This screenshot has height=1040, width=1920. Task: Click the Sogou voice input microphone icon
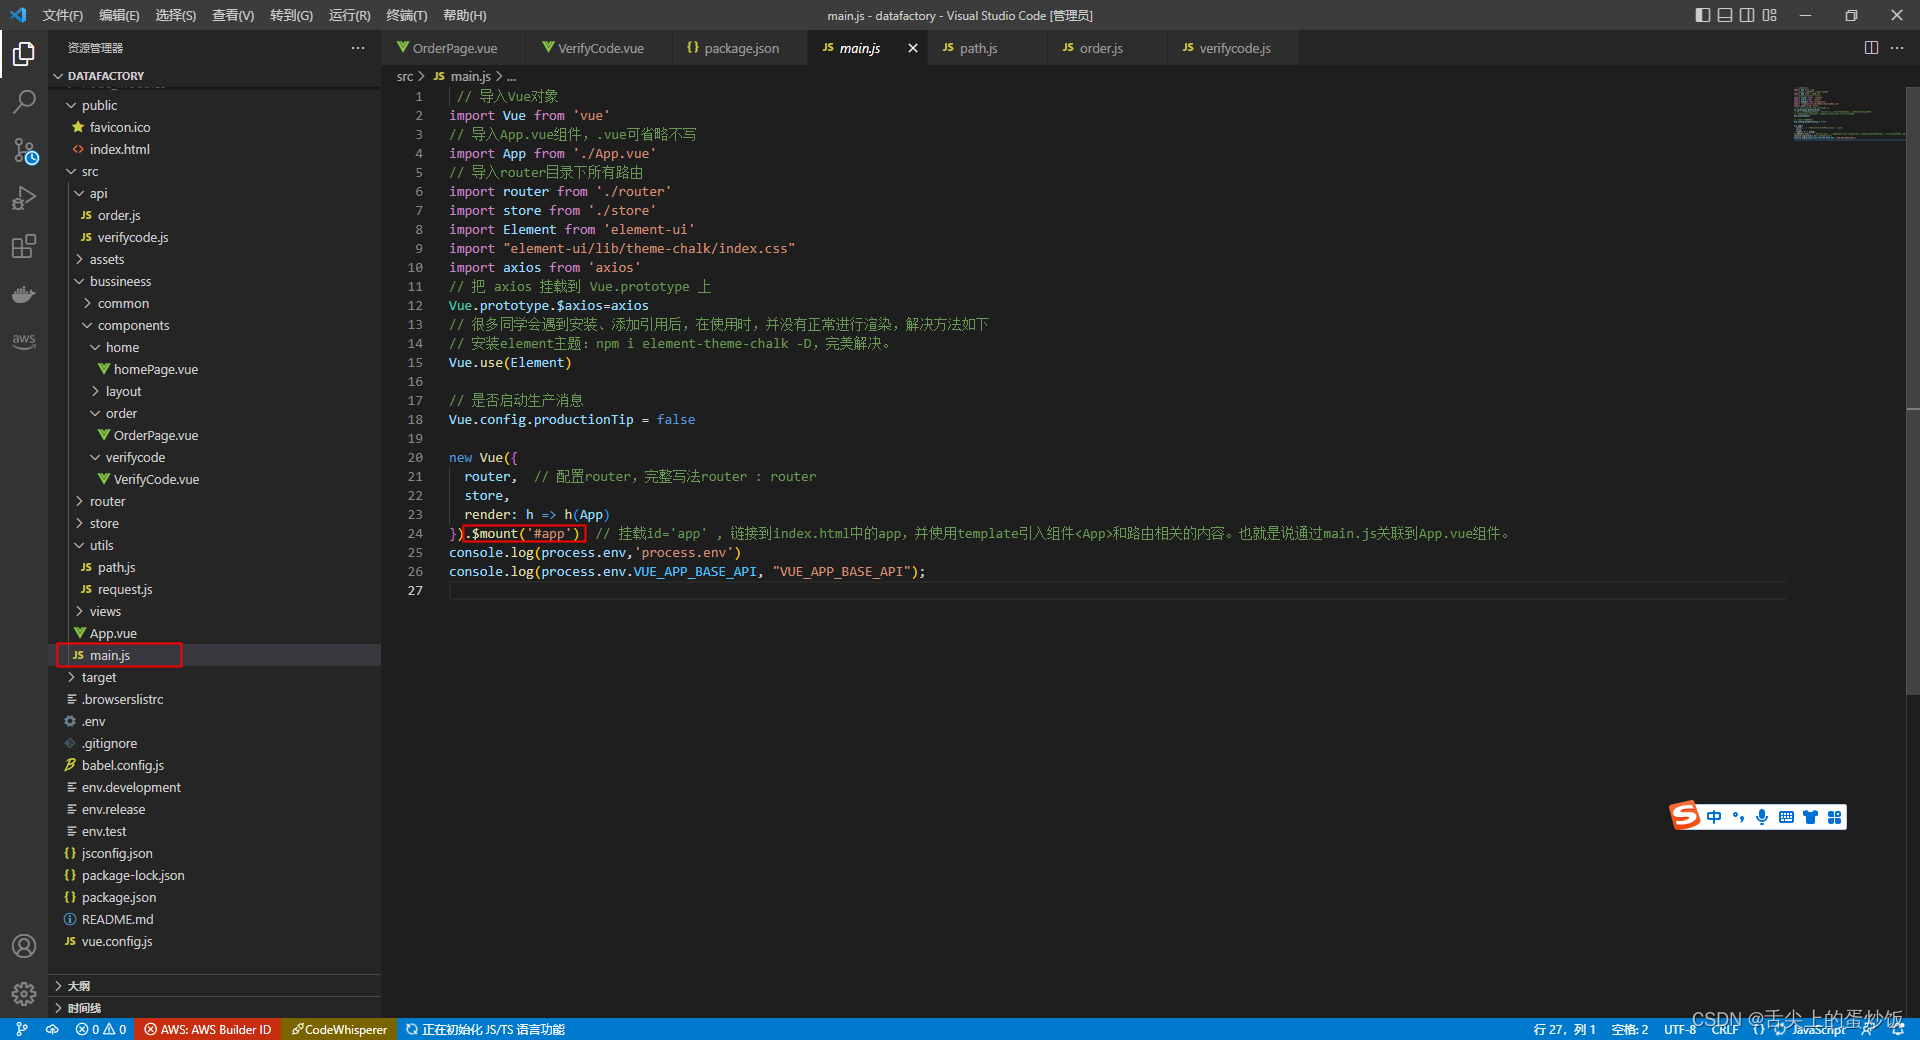pyautogui.click(x=1762, y=817)
